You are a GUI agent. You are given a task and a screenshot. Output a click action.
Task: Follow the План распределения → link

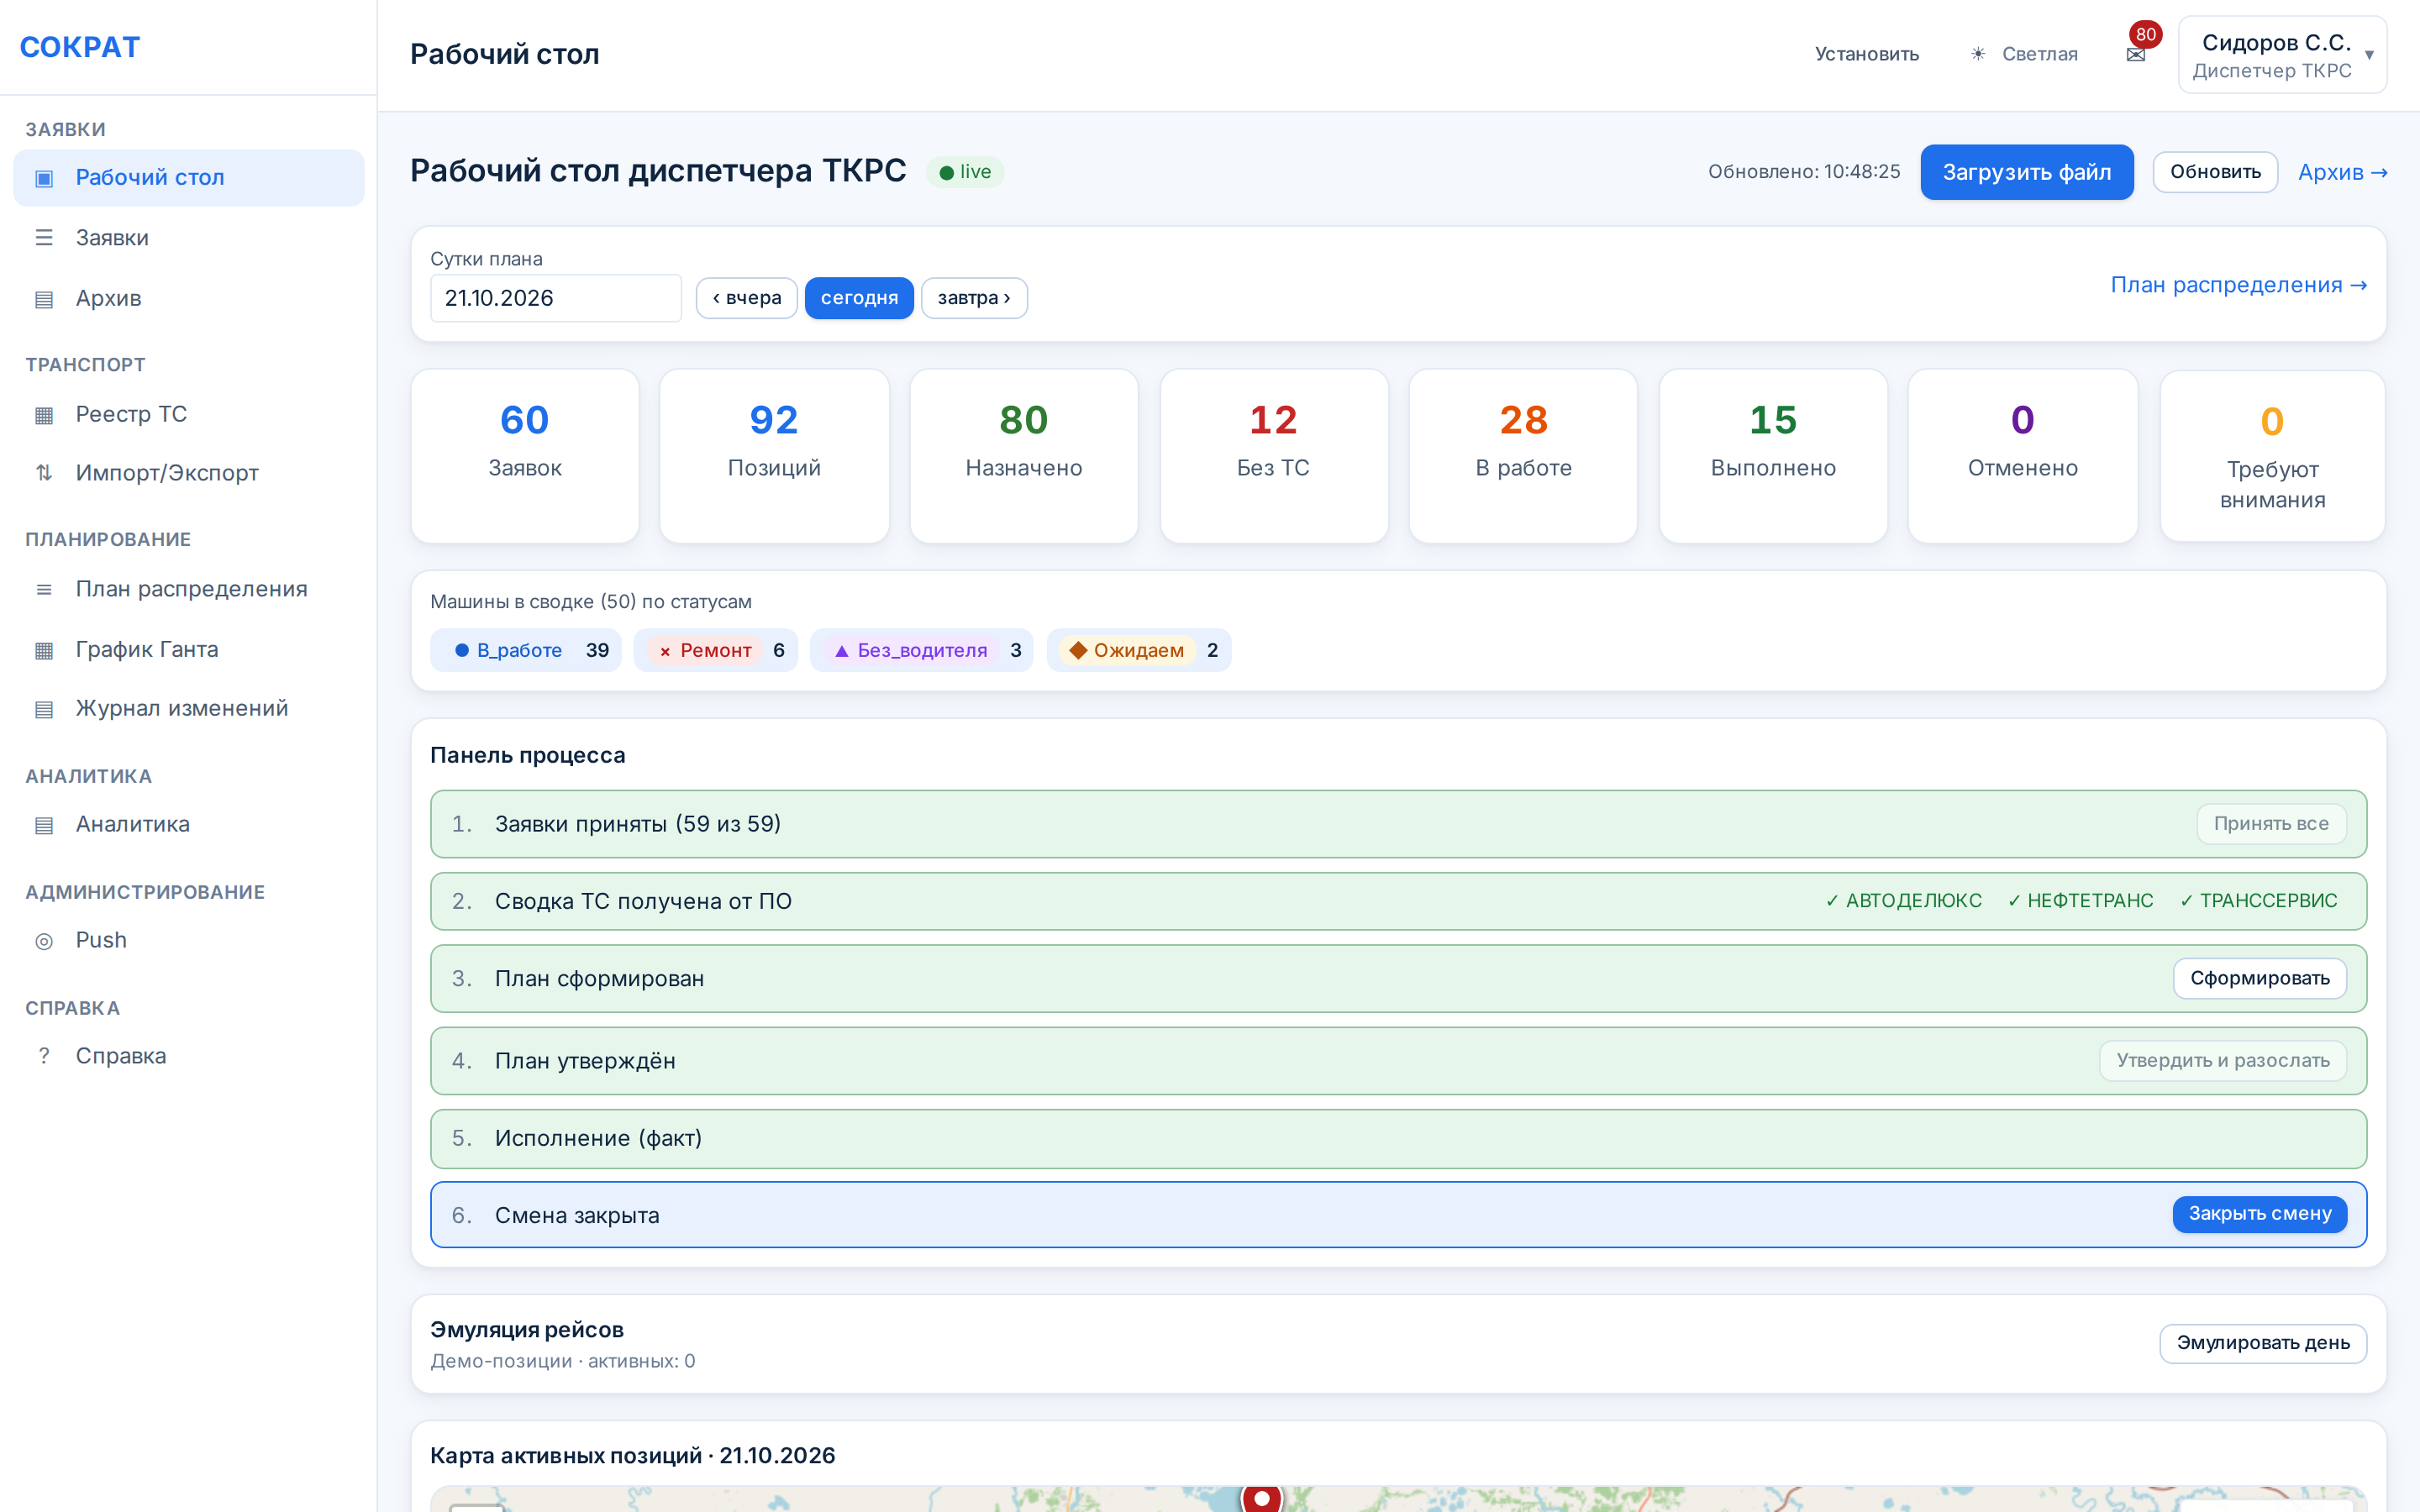pos(2238,285)
